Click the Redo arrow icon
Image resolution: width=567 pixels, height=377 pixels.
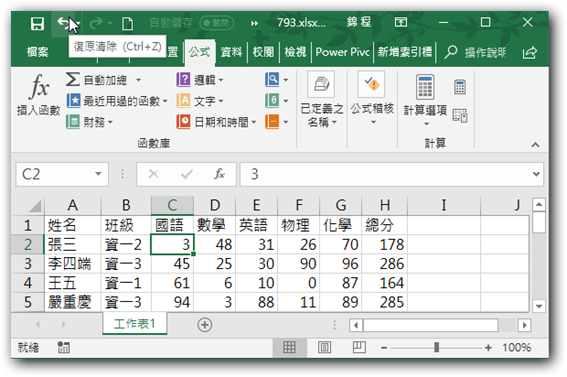pyautogui.click(x=95, y=23)
